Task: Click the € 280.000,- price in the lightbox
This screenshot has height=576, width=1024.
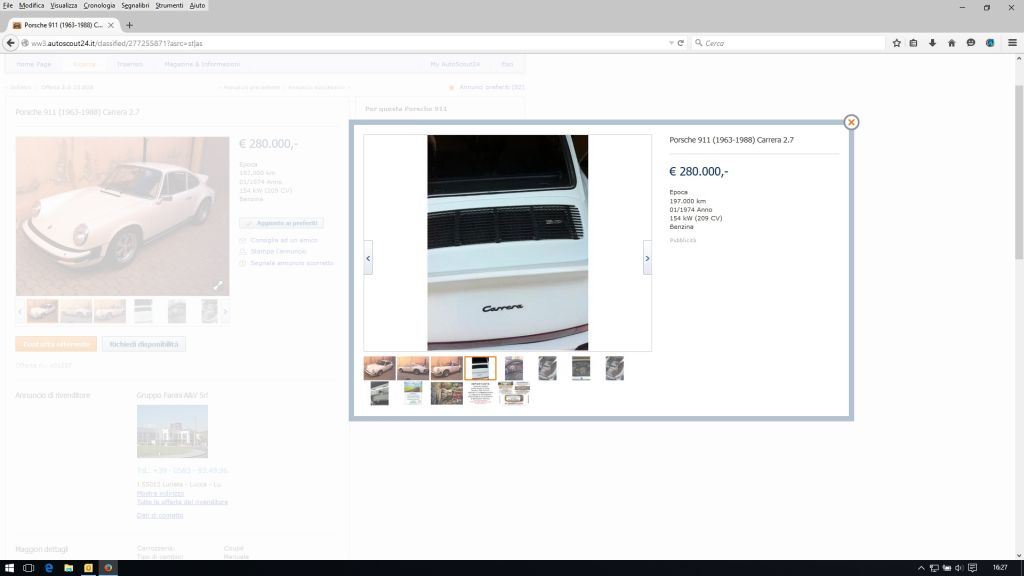Action: 699,172
